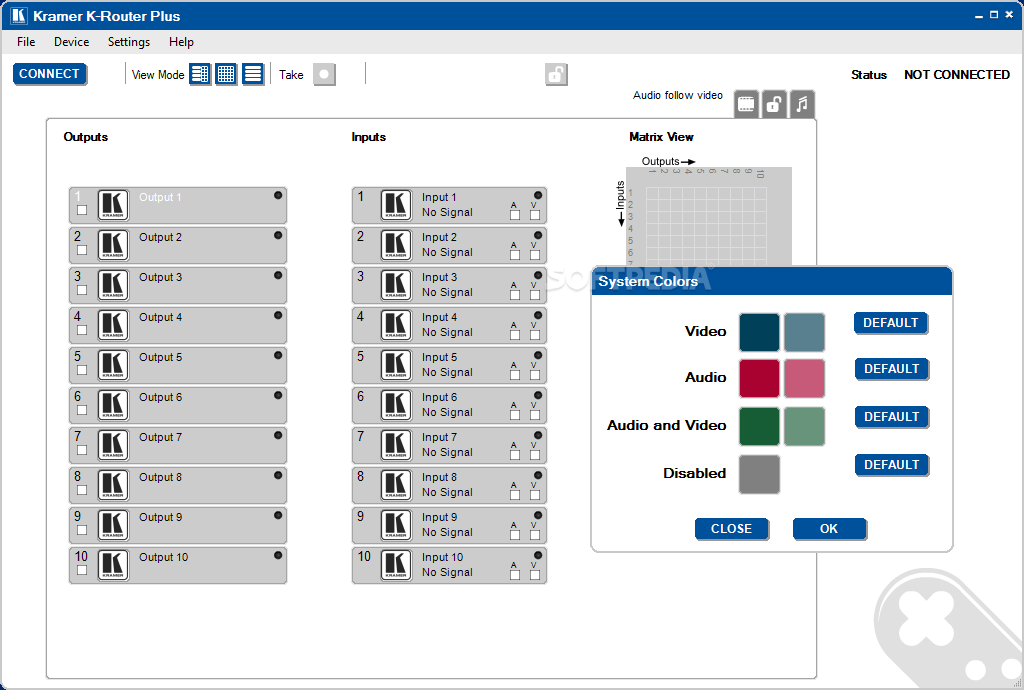Confirm System Colors with OK
The width and height of the screenshot is (1024, 690).
pyautogui.click(x=829, y=529)
